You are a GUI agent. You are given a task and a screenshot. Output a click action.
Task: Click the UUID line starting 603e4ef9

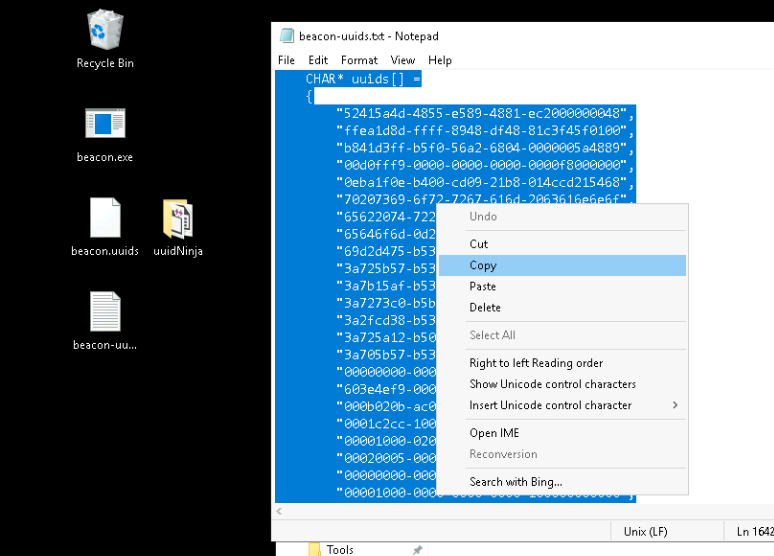[x=386, y=389]
